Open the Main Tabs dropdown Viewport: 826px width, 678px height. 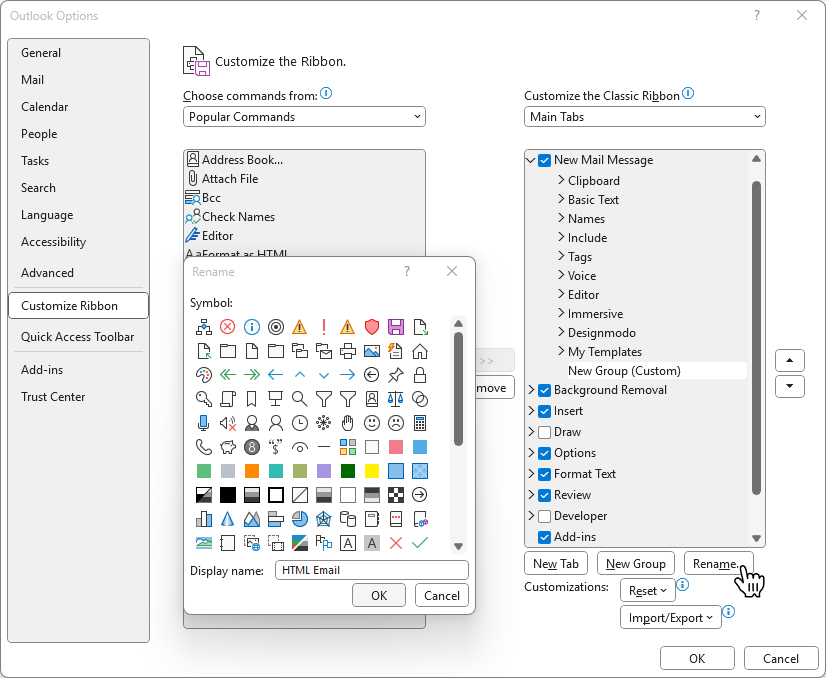click(x=645, y=117)
